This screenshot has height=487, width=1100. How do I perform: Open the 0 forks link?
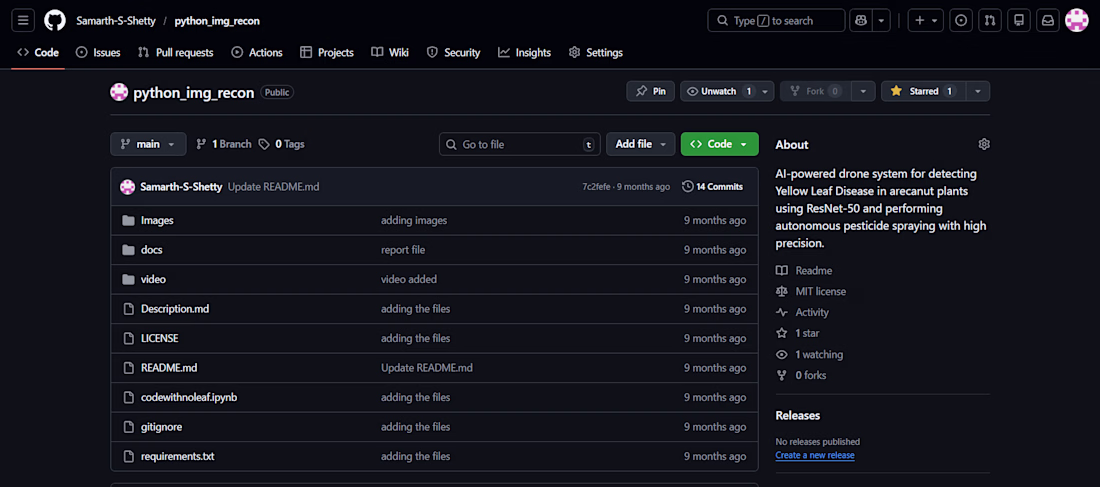(x=800, y=375)
